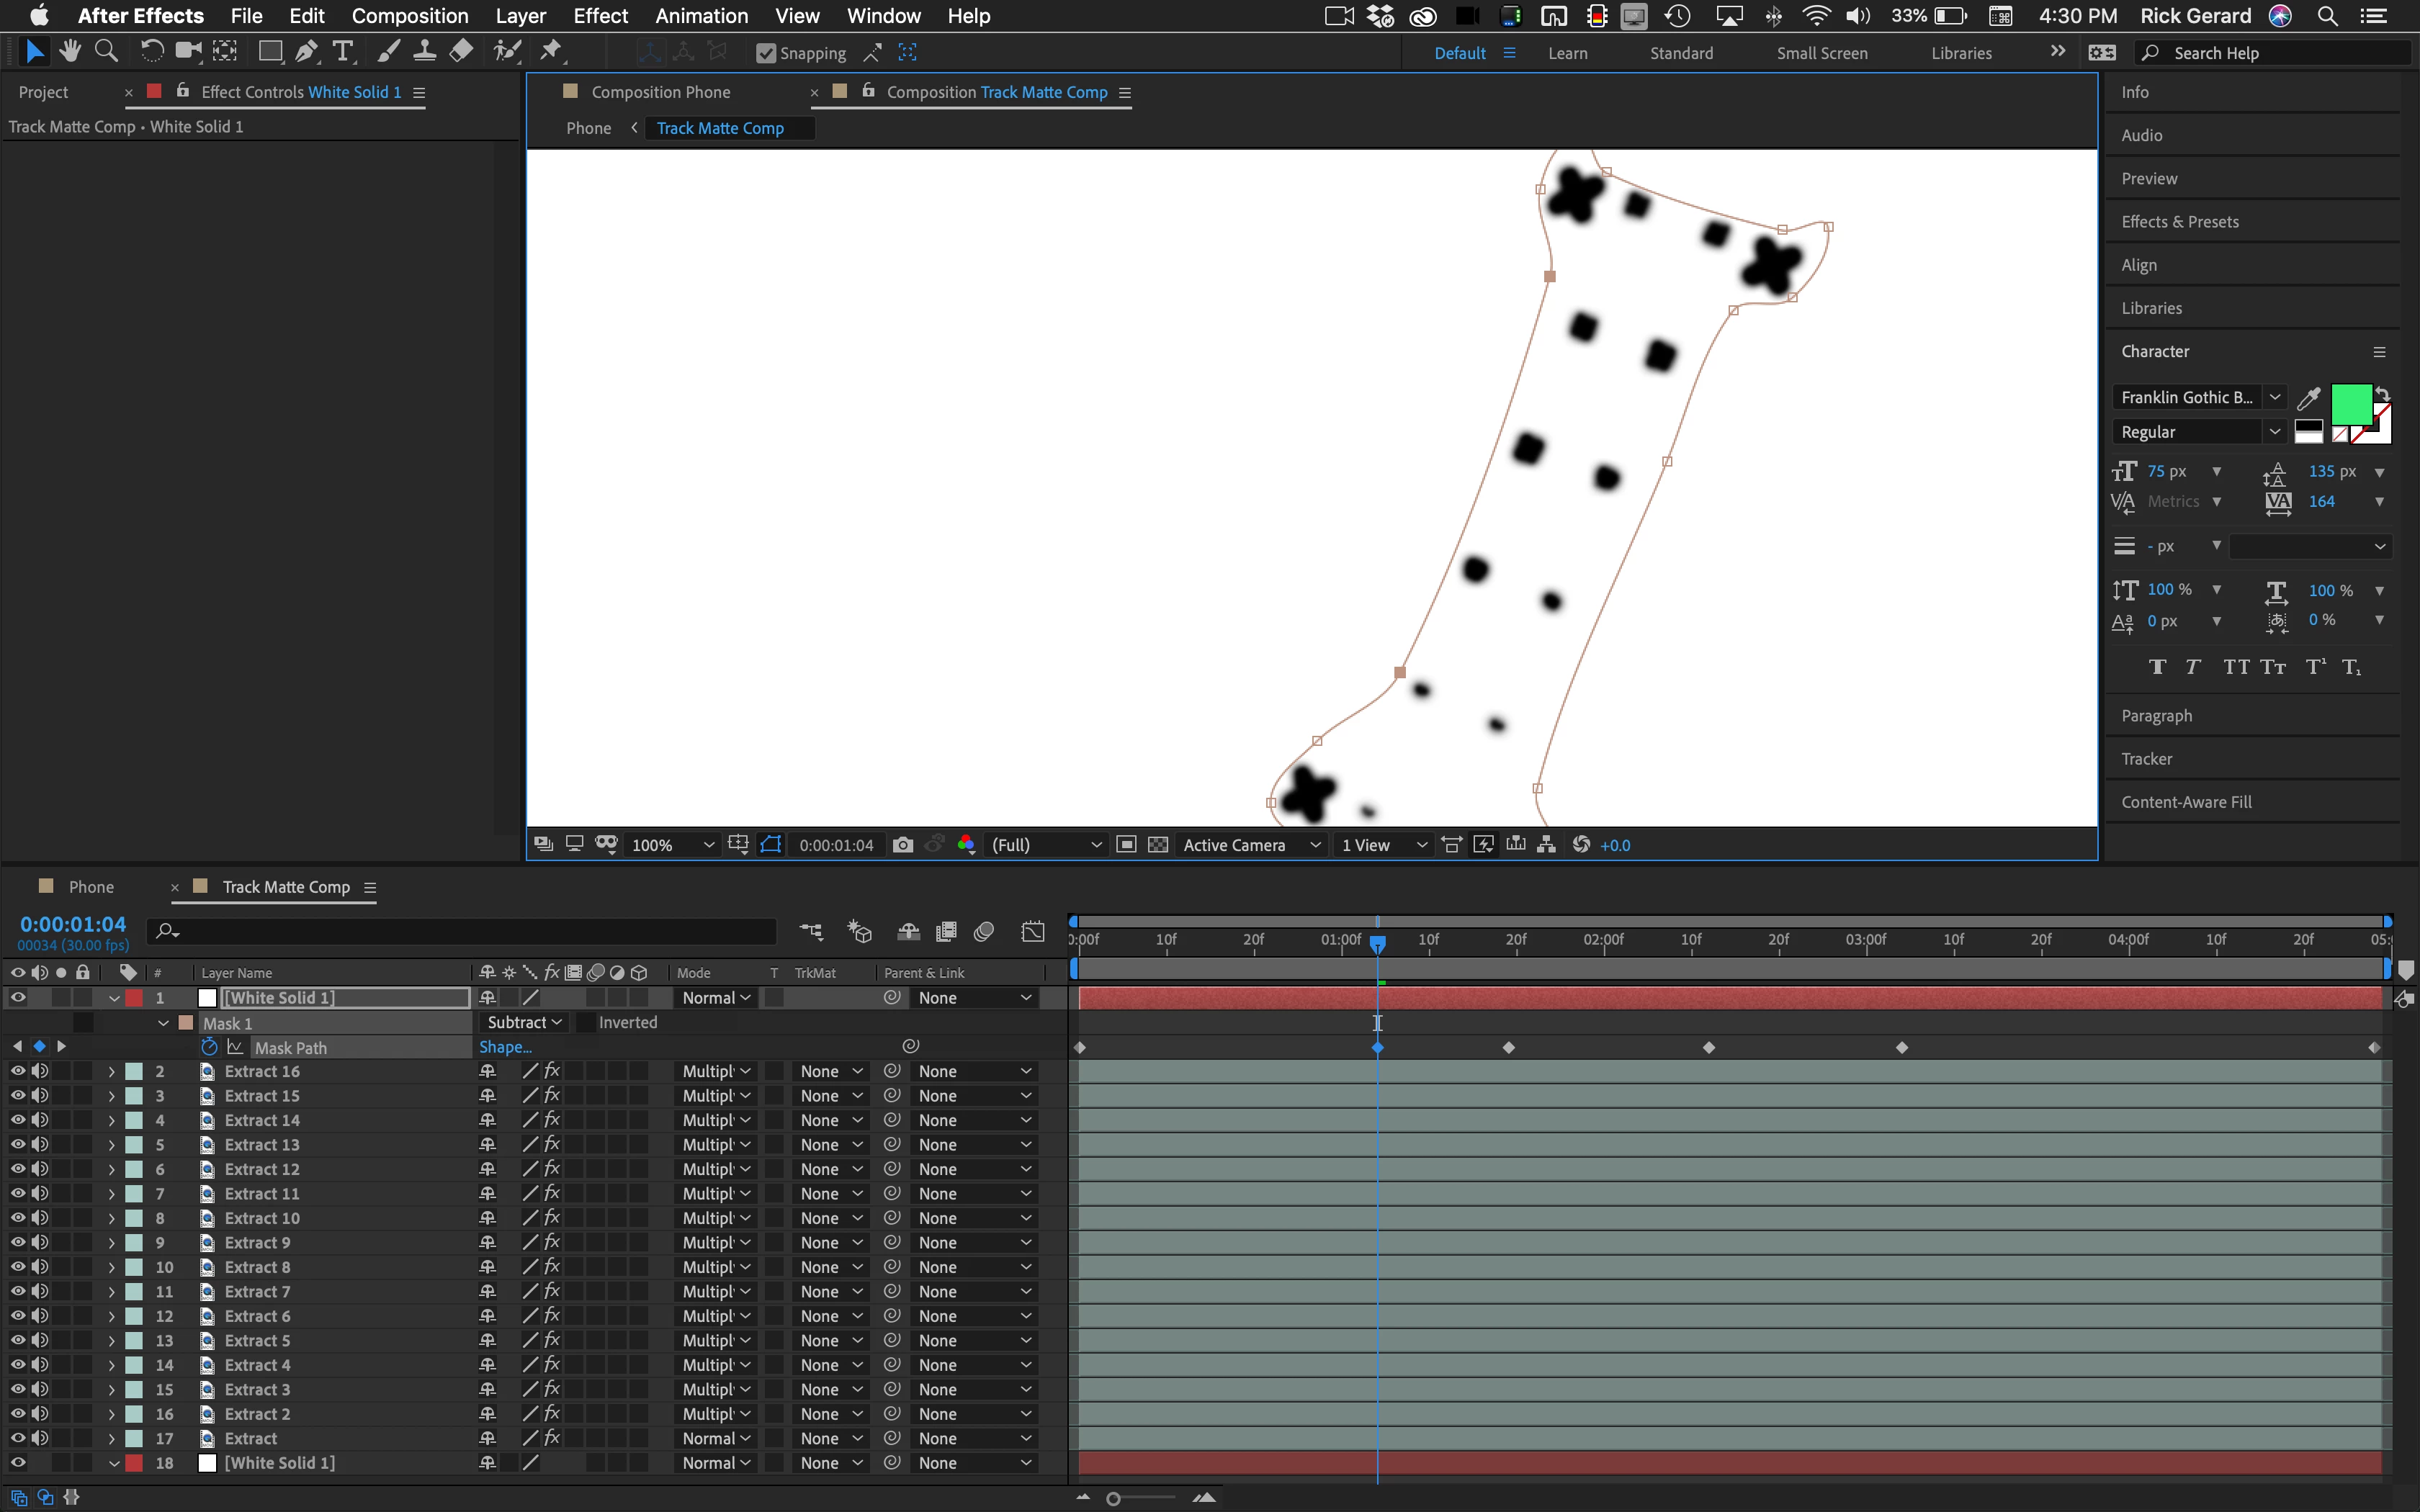Image resolution: width=2420 pixels, height=1512 pixels.
Task: Select the Puppet Pin tool
Action: click(x=551, y=52)
